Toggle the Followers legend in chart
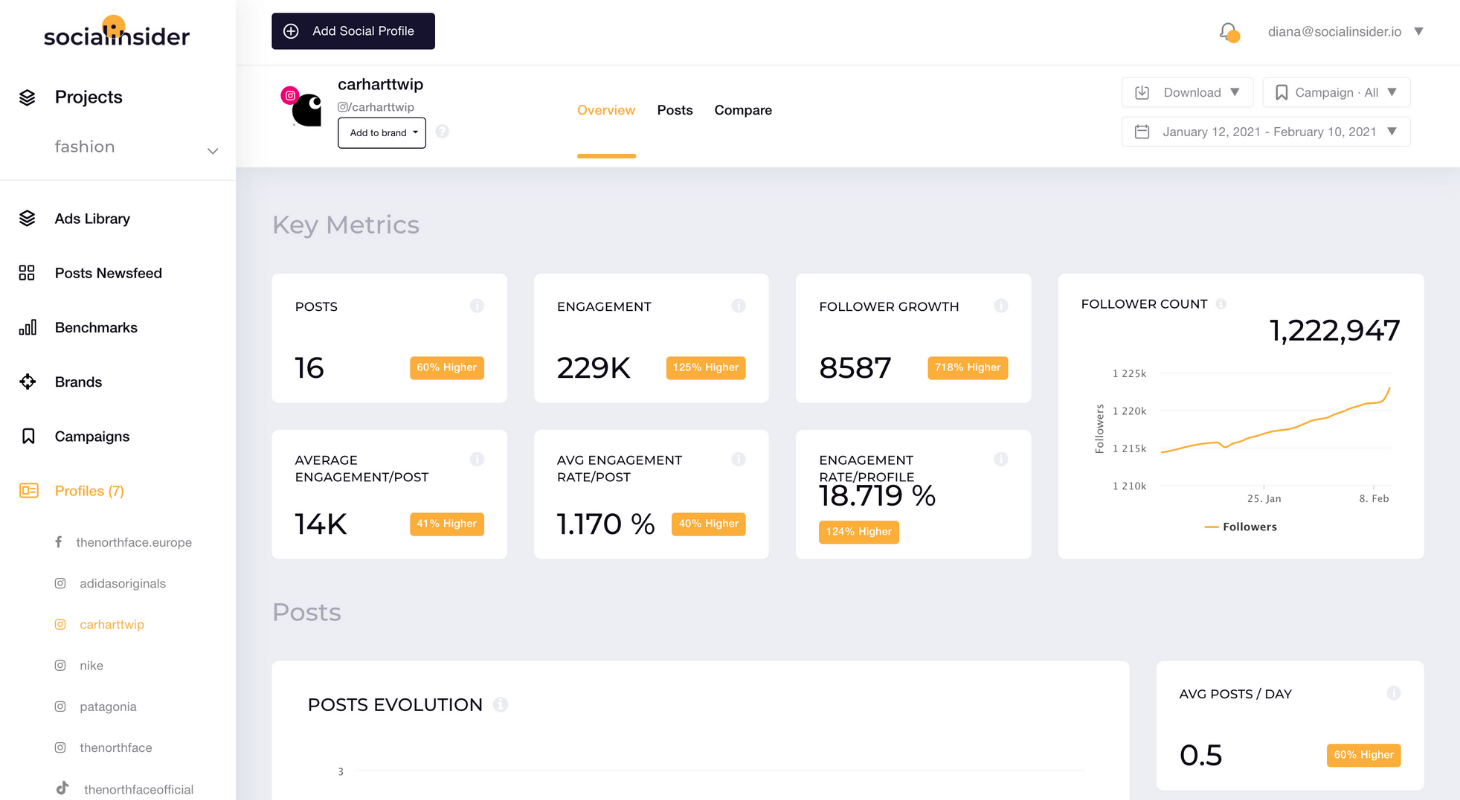The width and height of the screenshot is (1460, 800). click(x=1241, y=527)
